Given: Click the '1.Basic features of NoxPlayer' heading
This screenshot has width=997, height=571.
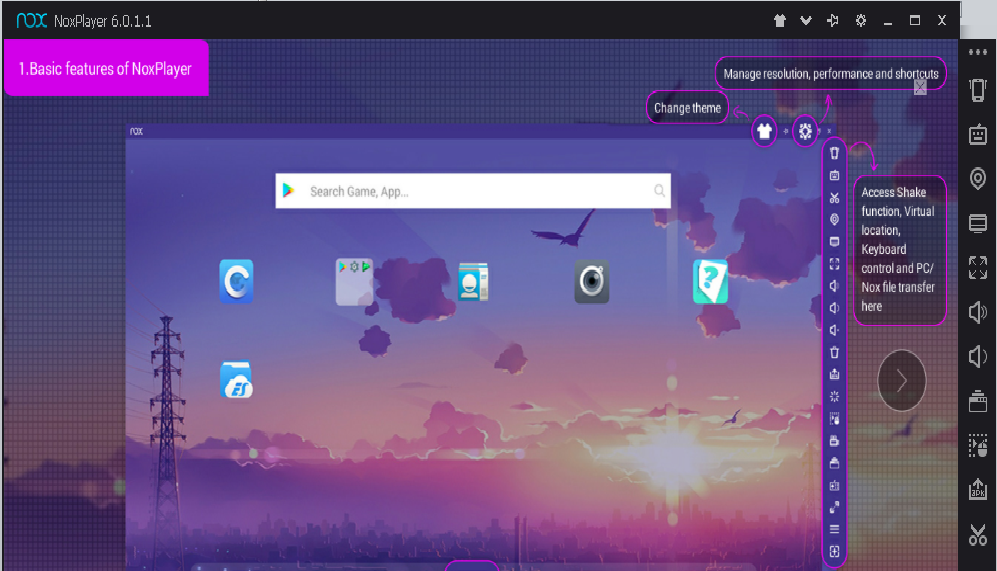Looking at the screenshot, I should tap(105, 69).
